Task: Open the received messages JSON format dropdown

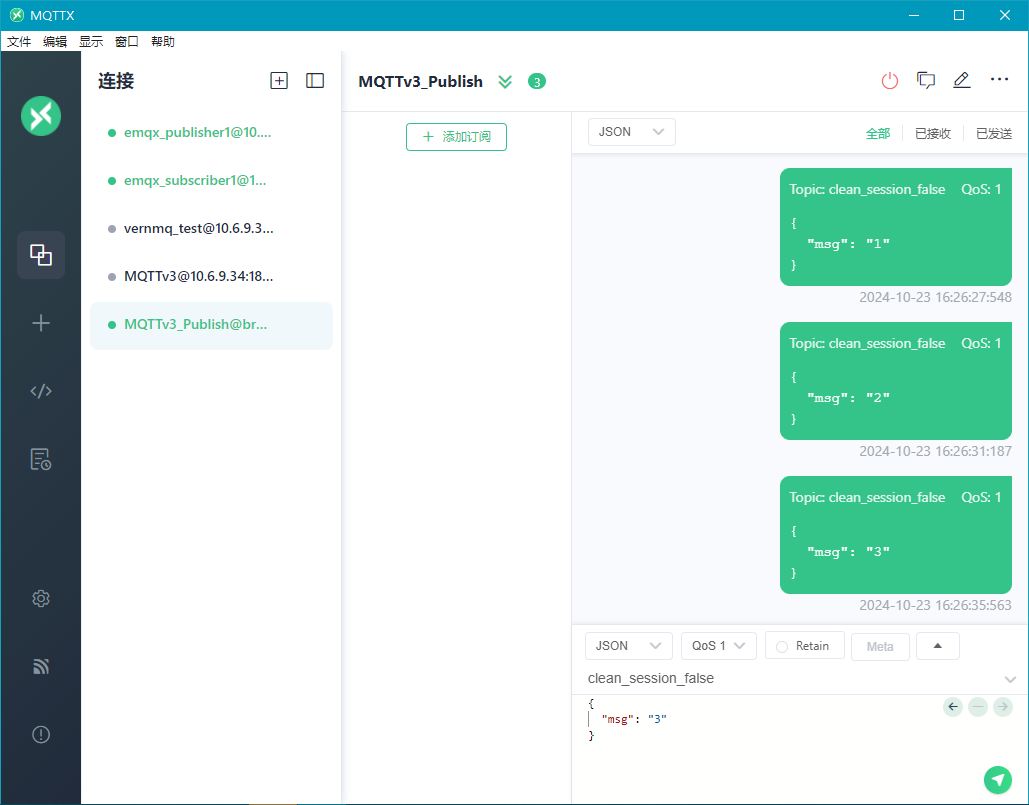Action: [x=631, y=132]
